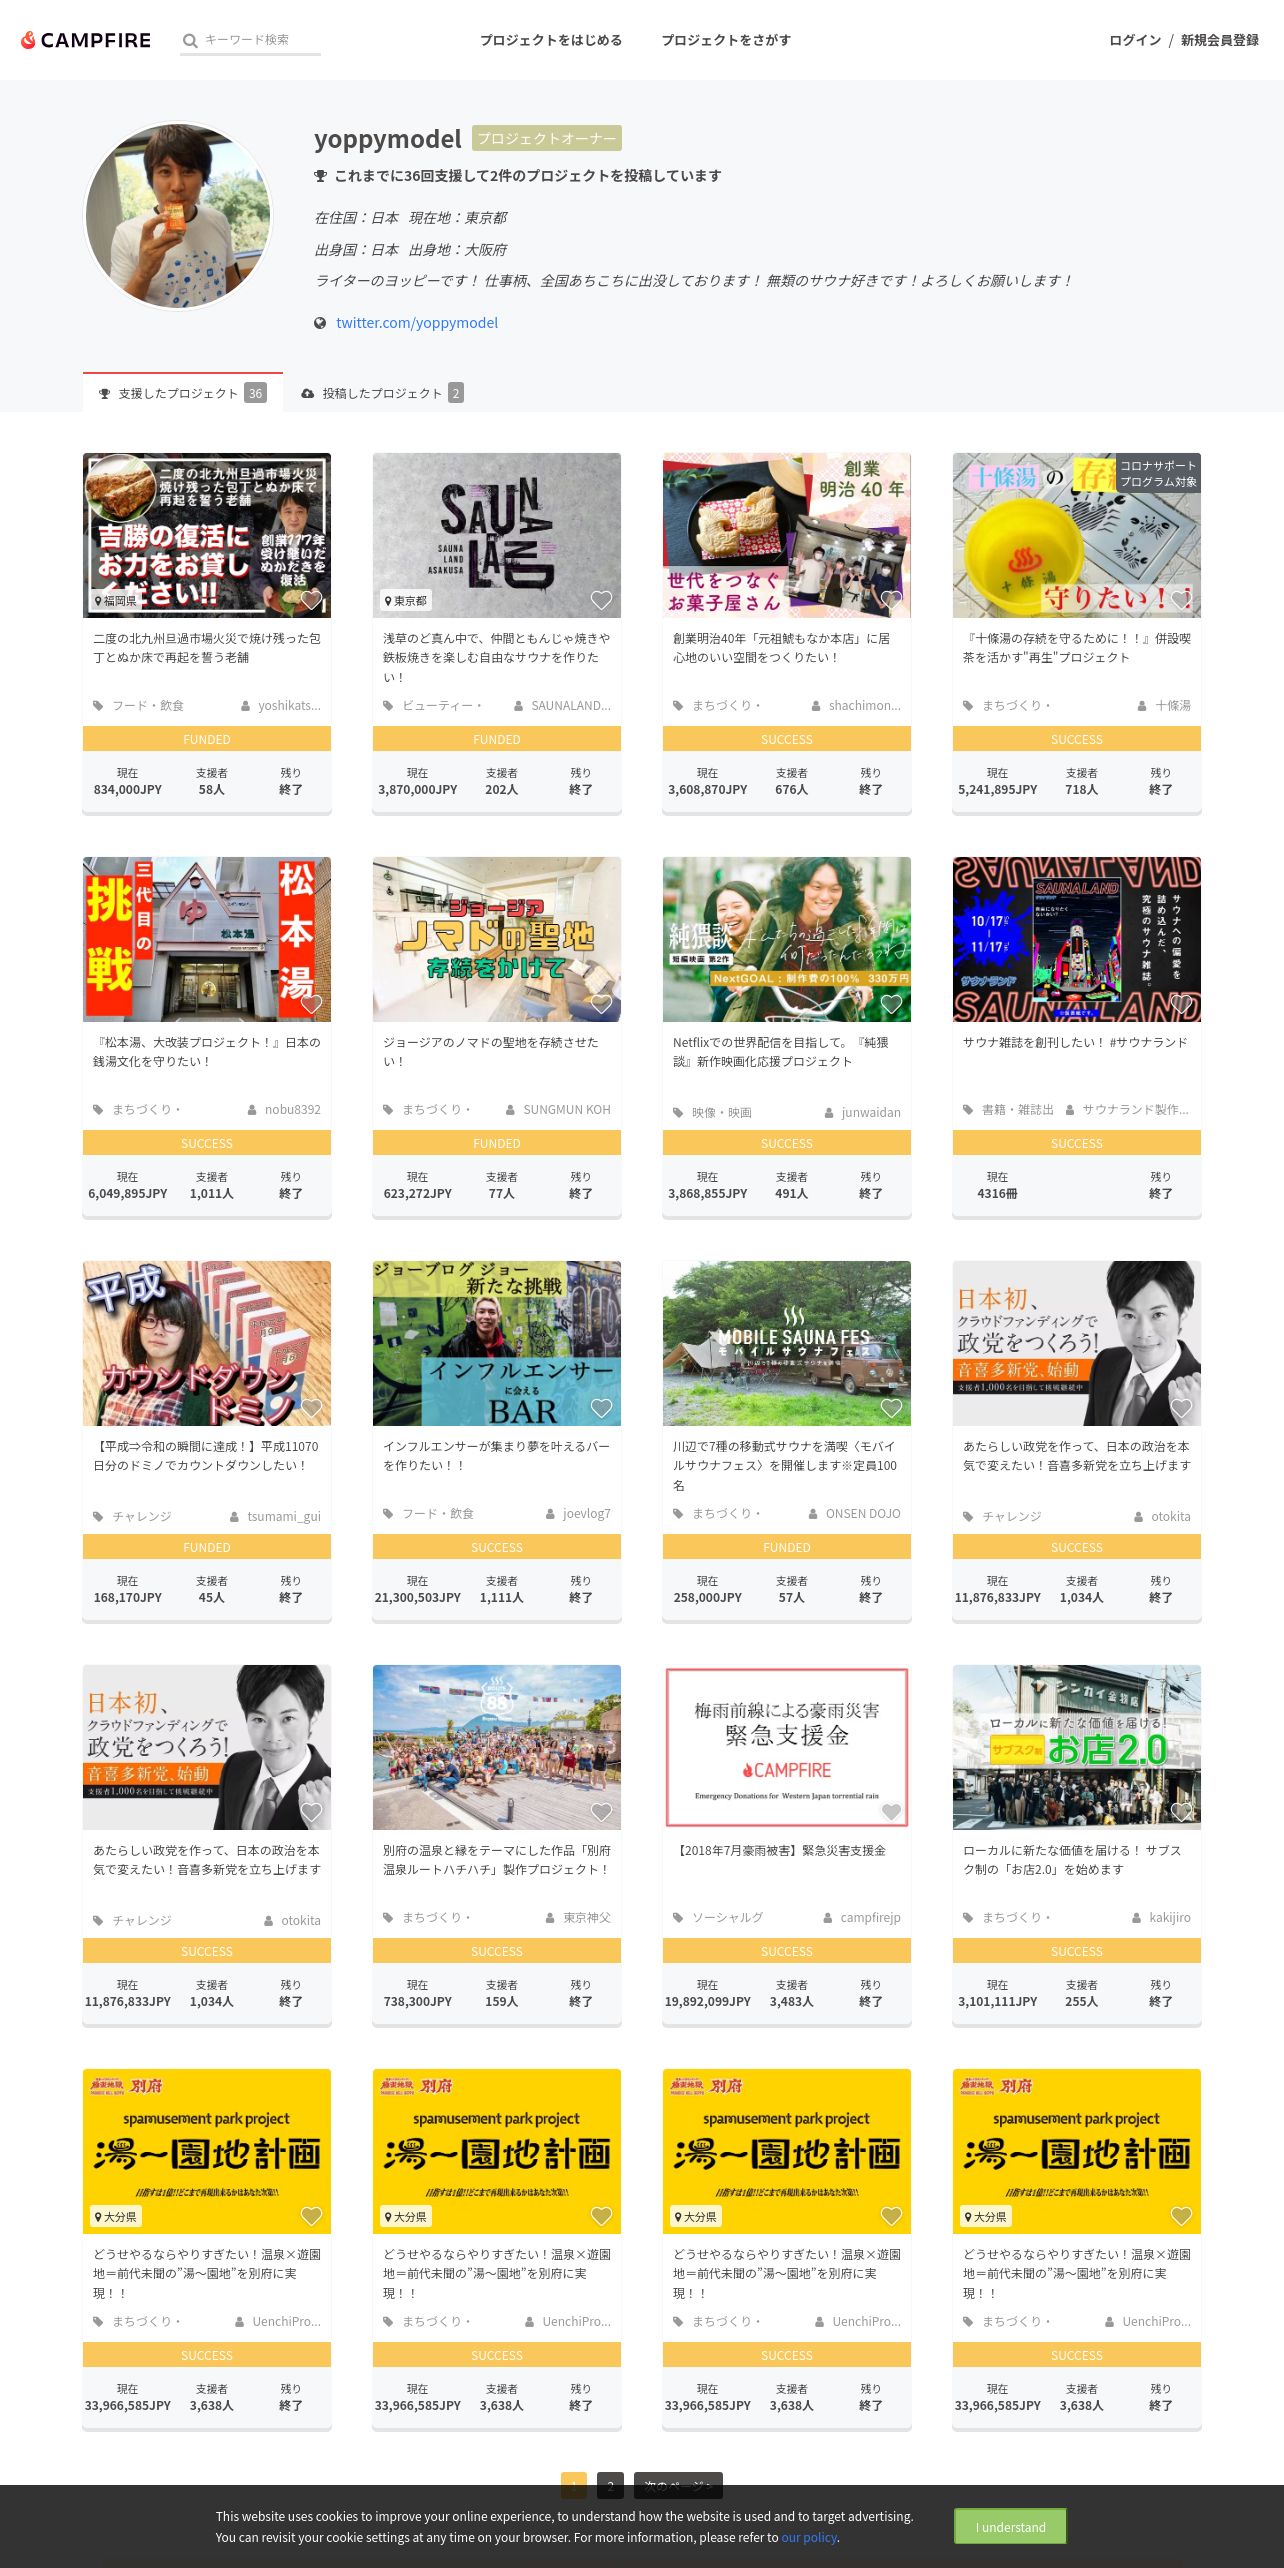Image resolution: width=1284 pixels, height=2568 pixels.
Task: Open 十條湯 project thumbnail image
Action: (1077, 535)
